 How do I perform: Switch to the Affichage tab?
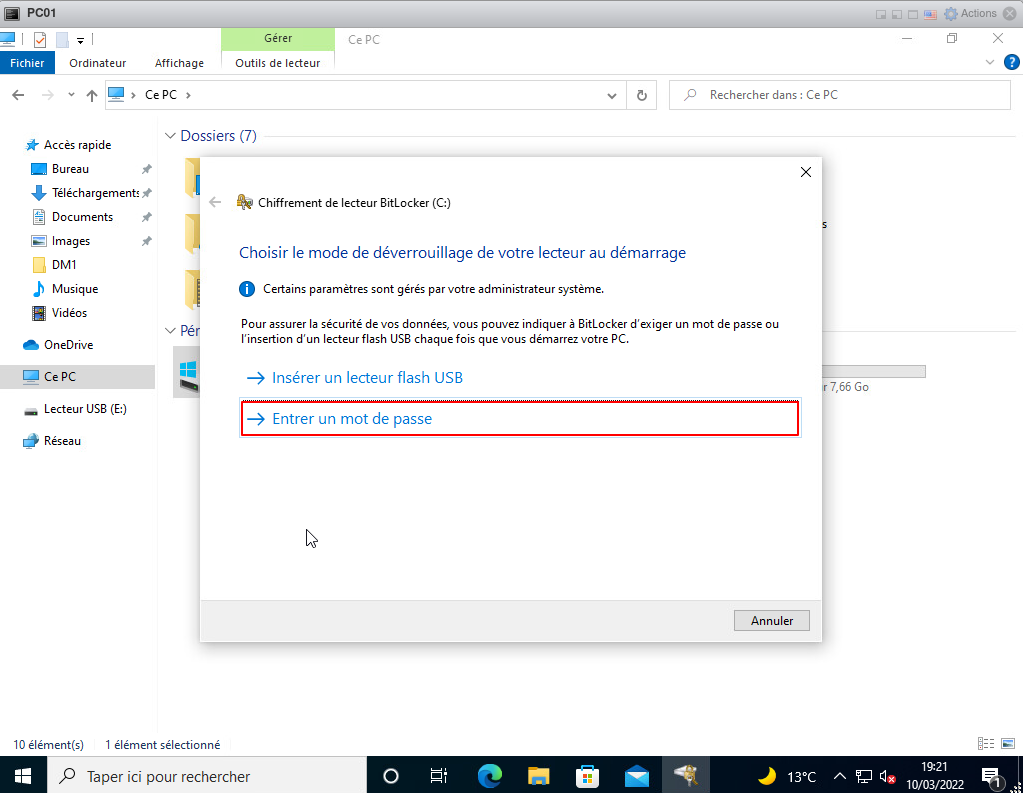(x=179, y=63)
